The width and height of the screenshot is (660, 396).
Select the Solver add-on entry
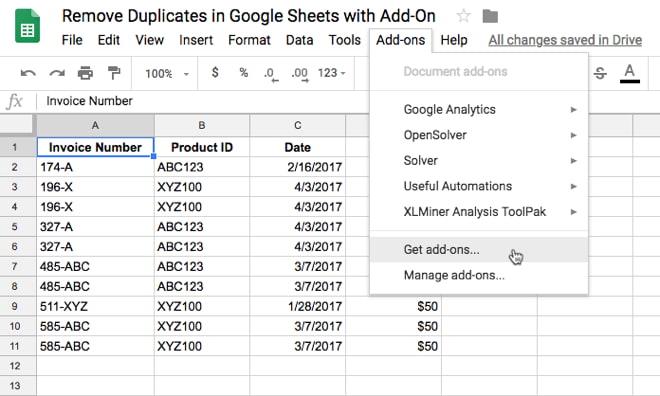[479, 161]
